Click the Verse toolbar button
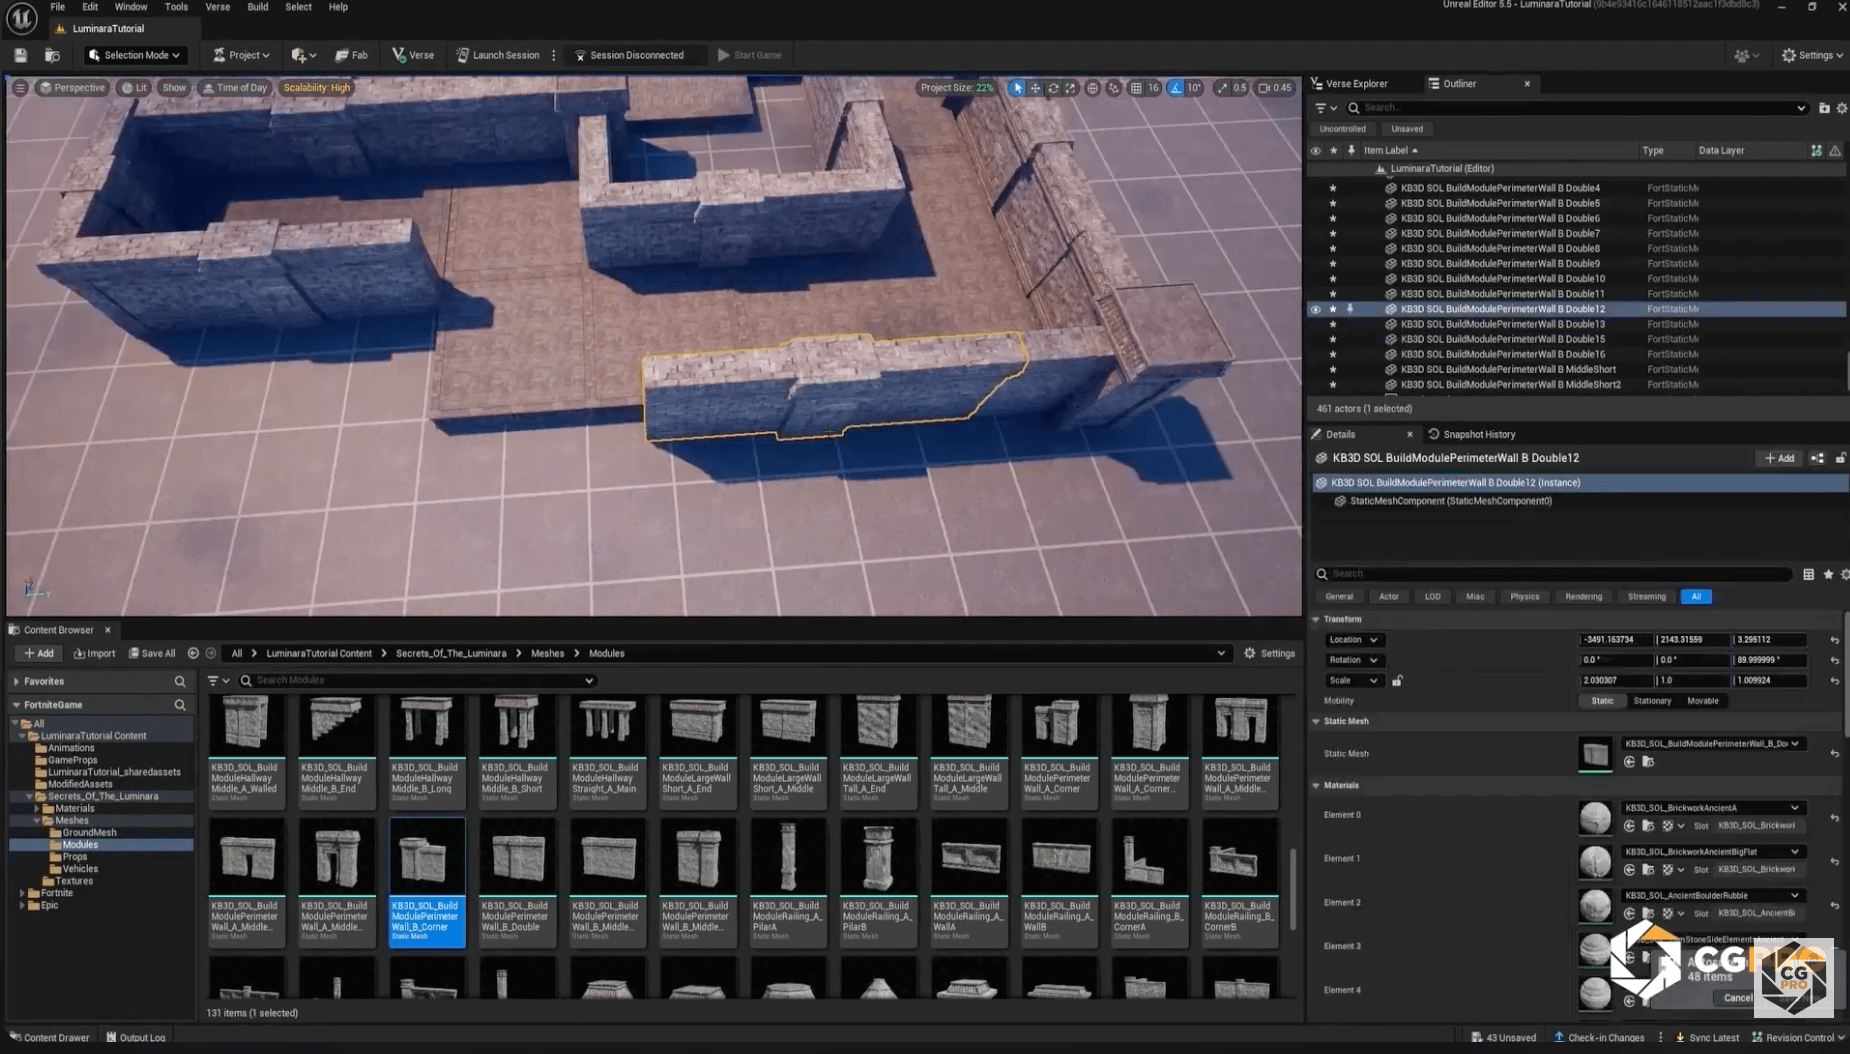Screen dimensions: 1850x1054 pos(413,55)
